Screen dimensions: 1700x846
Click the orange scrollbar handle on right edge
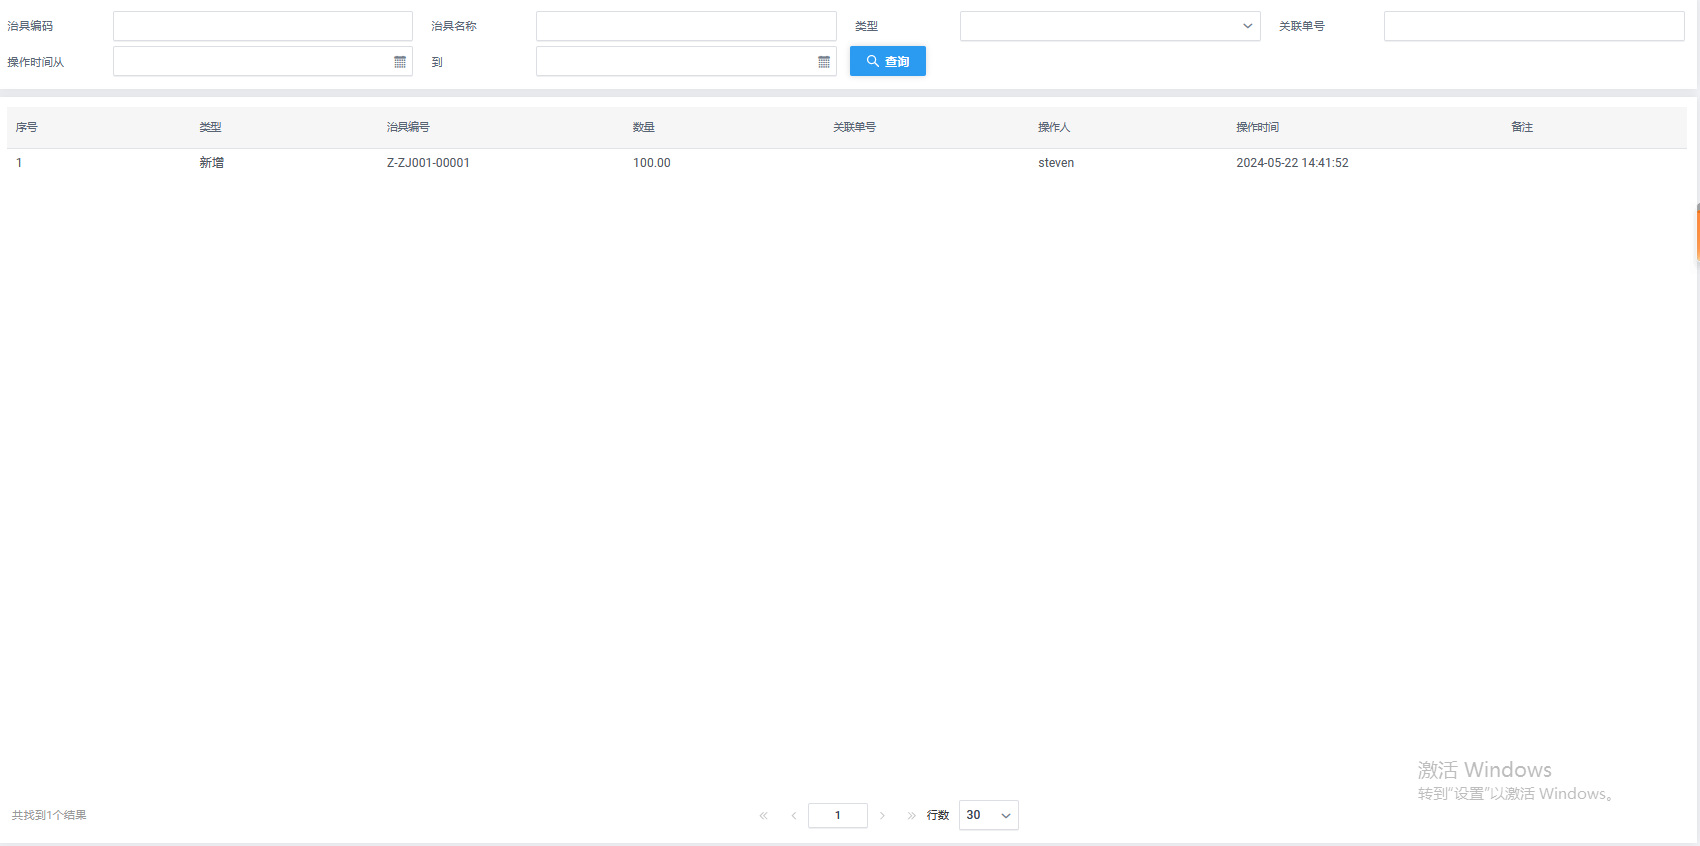click(1697, 232)
